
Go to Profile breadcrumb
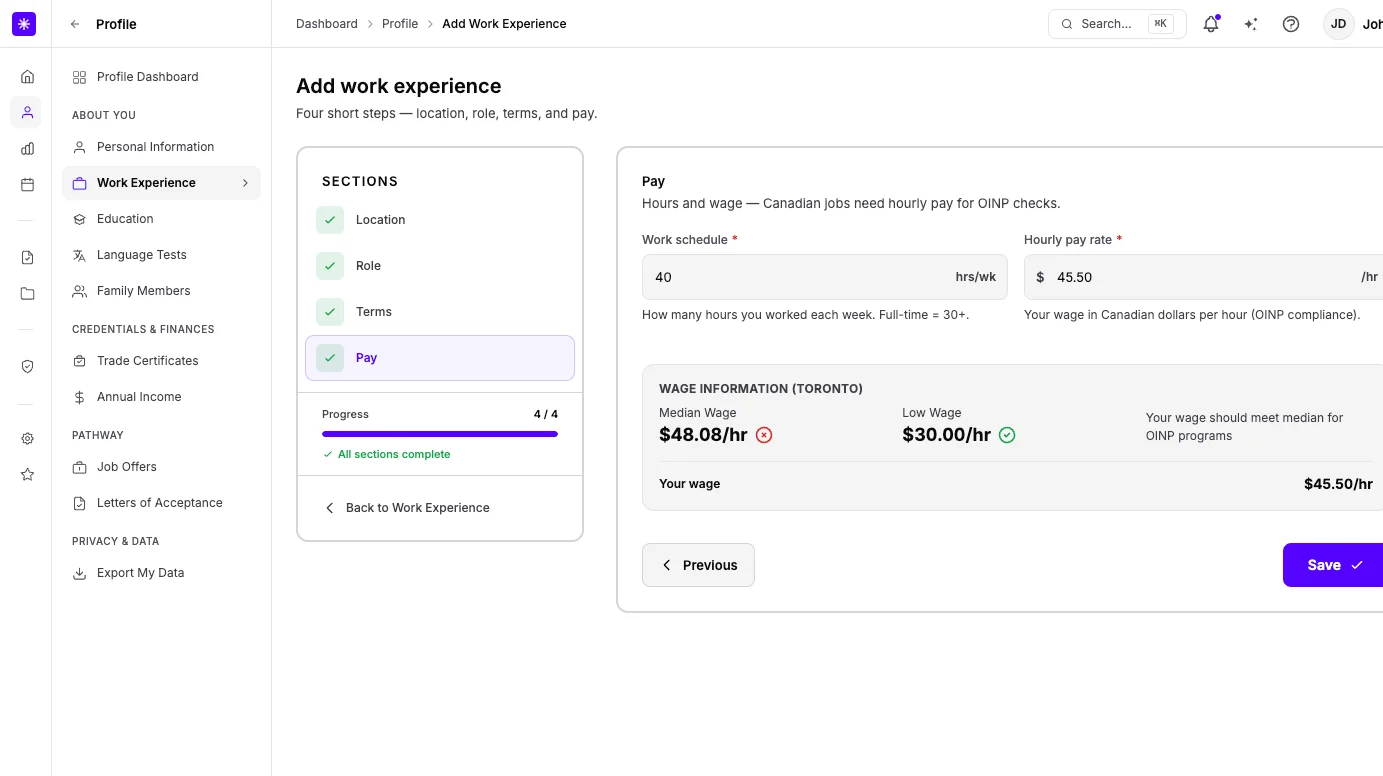[400, 24]
